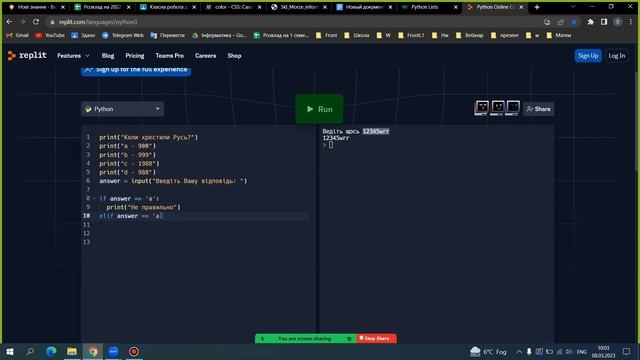Click the Share button

(x=538, y=109)
